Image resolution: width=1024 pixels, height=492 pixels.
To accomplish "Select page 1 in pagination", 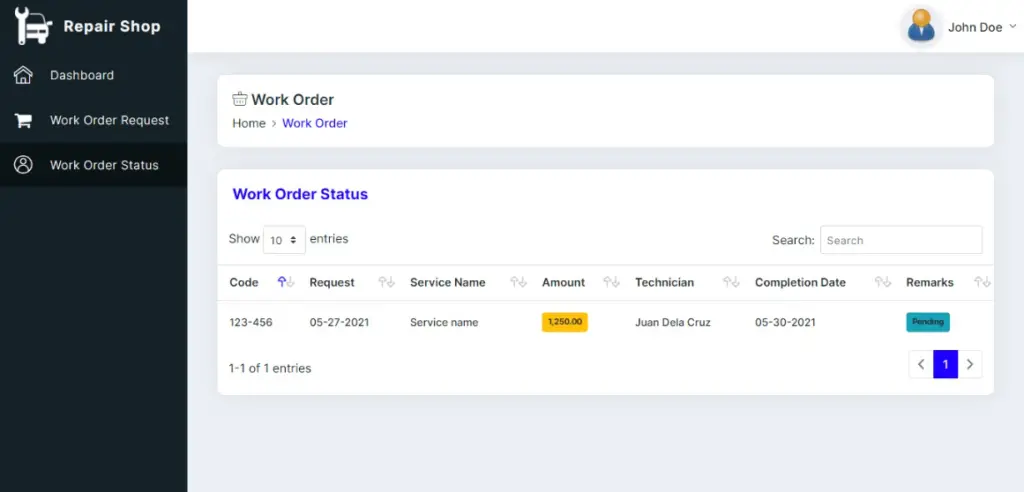I will 945,365.
